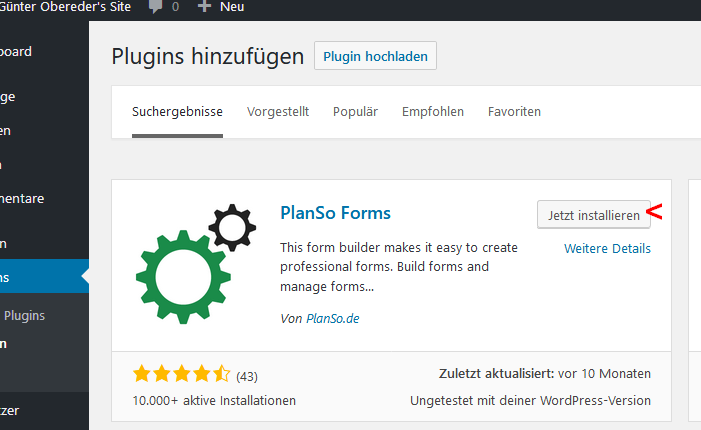Open installed Plugins submenu entry

coord(25,316)
